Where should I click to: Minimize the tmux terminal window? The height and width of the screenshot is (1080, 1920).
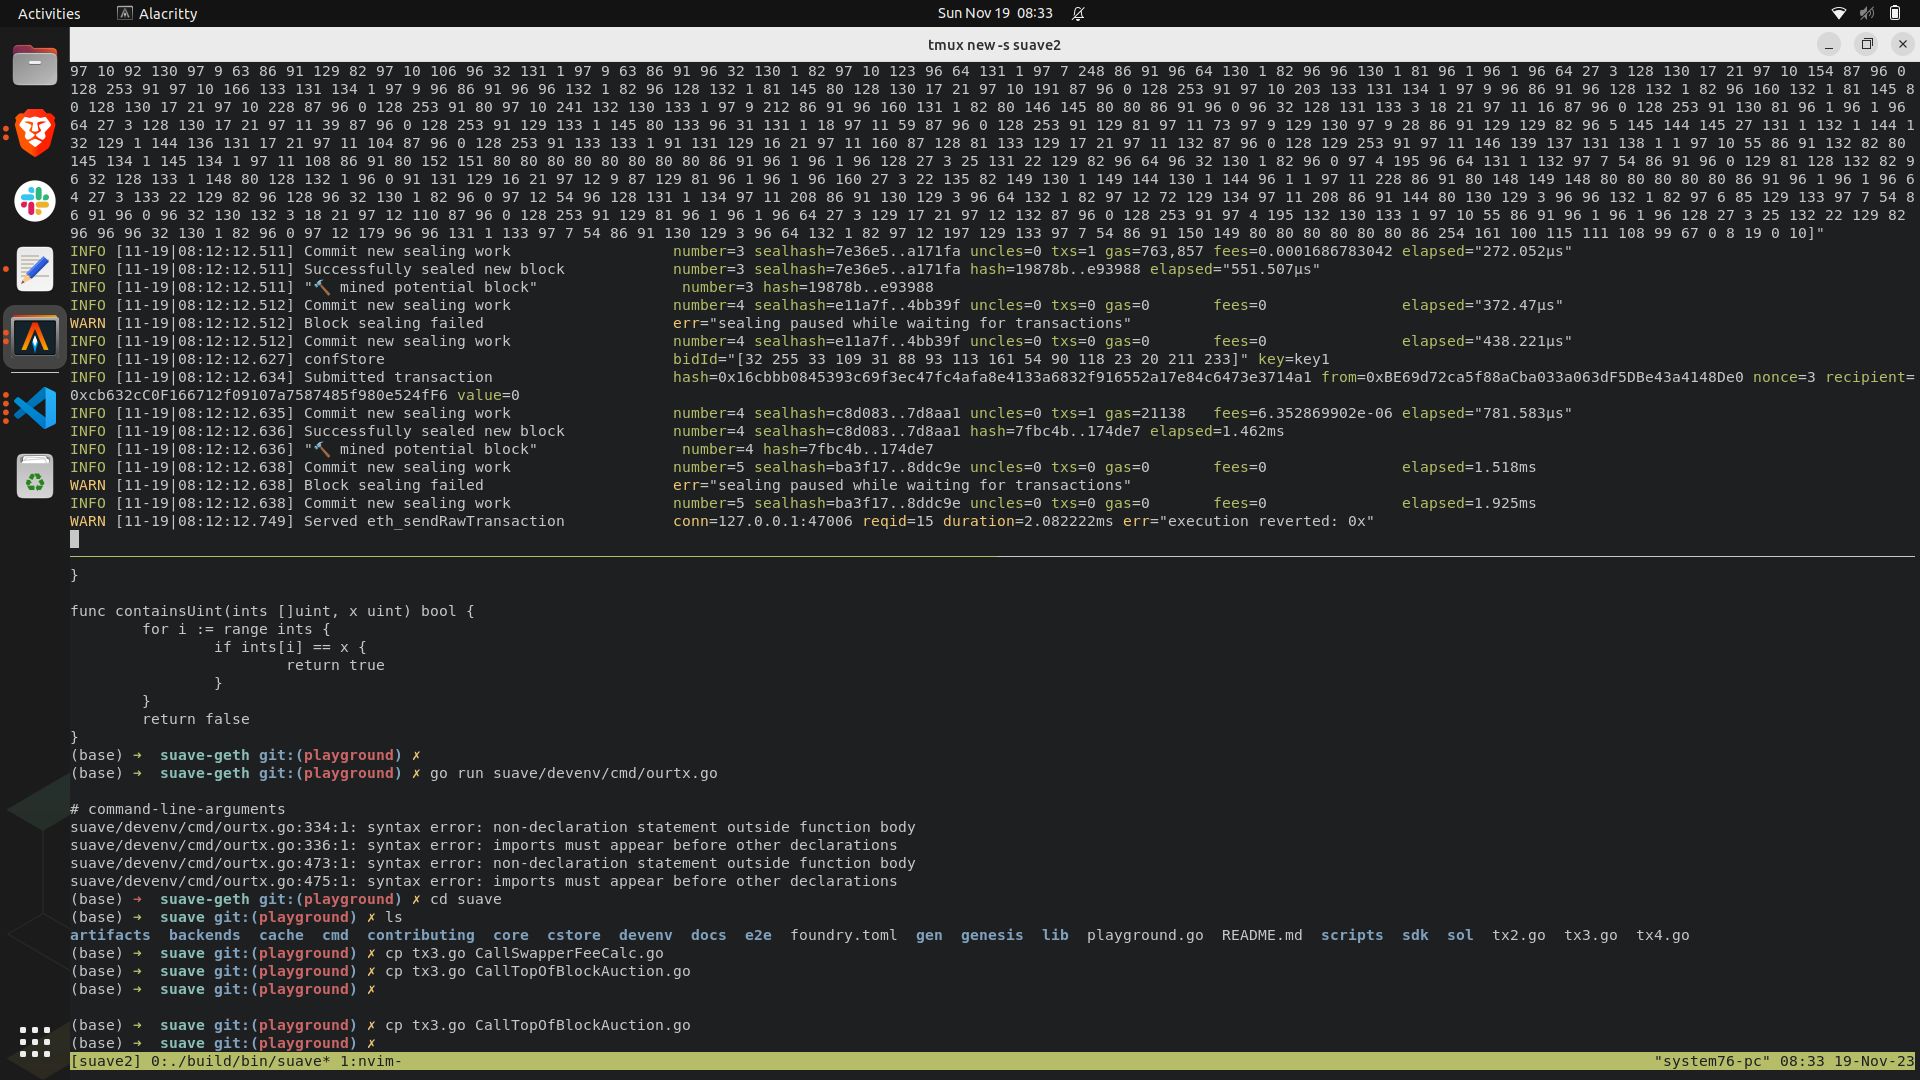click(1828, 44)
